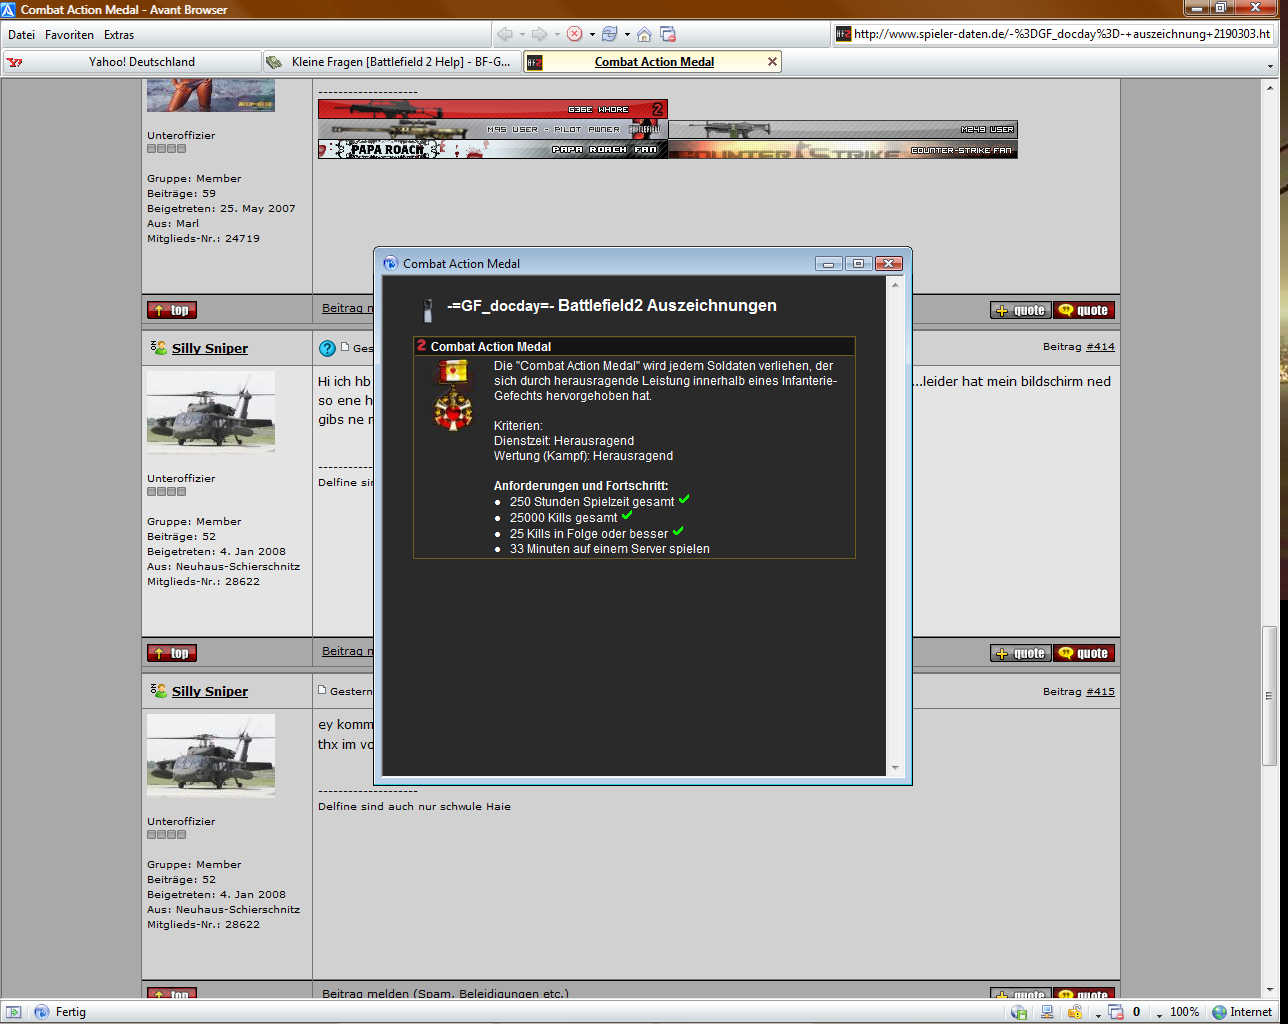Click the BF2 favicon in the address bar

point(843,34)
